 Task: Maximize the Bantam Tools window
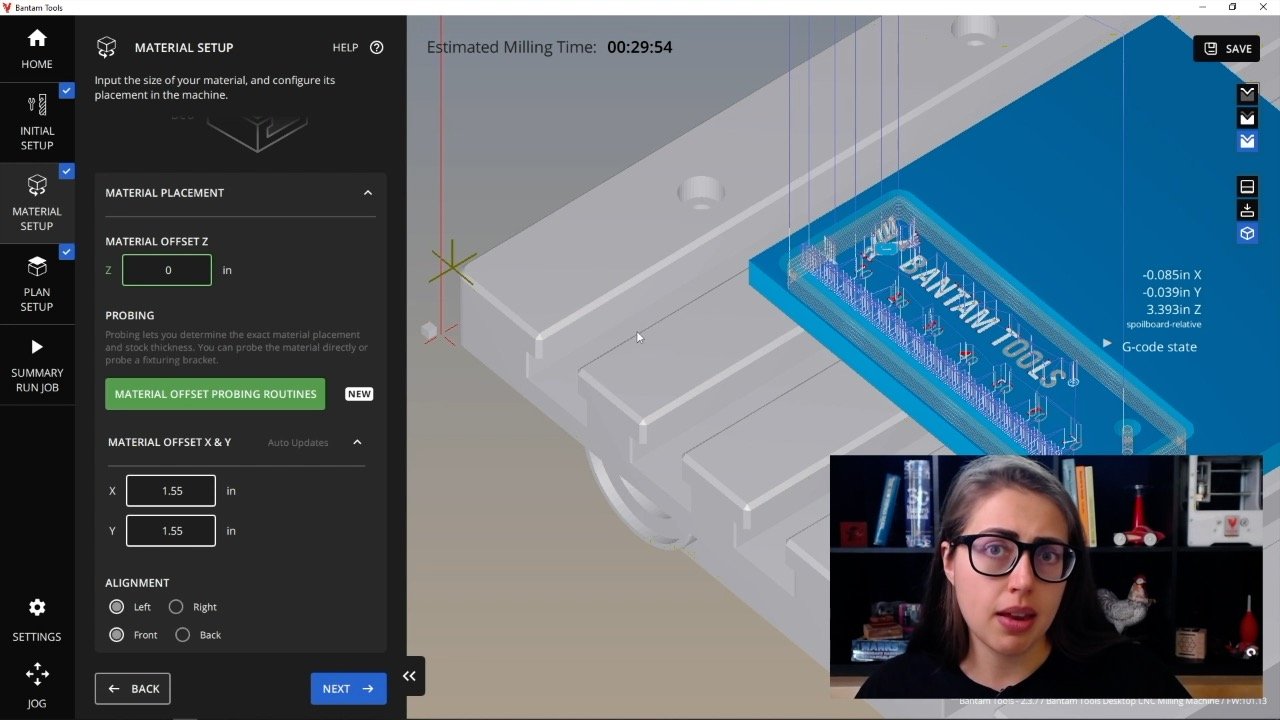coord(1232,7)
